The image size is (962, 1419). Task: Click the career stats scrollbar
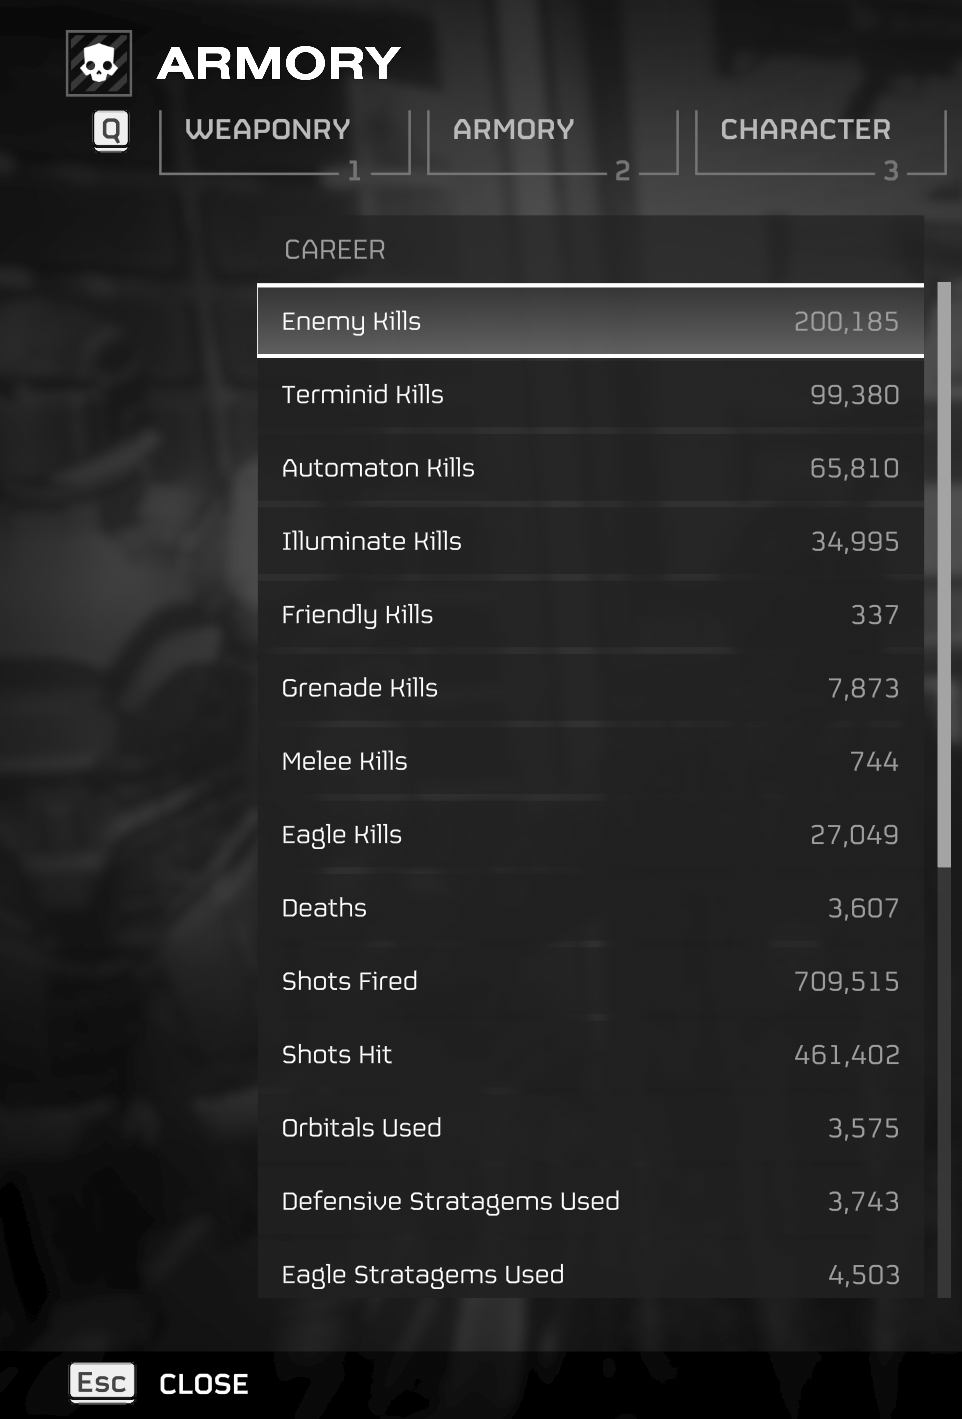[x=943, y=575]
